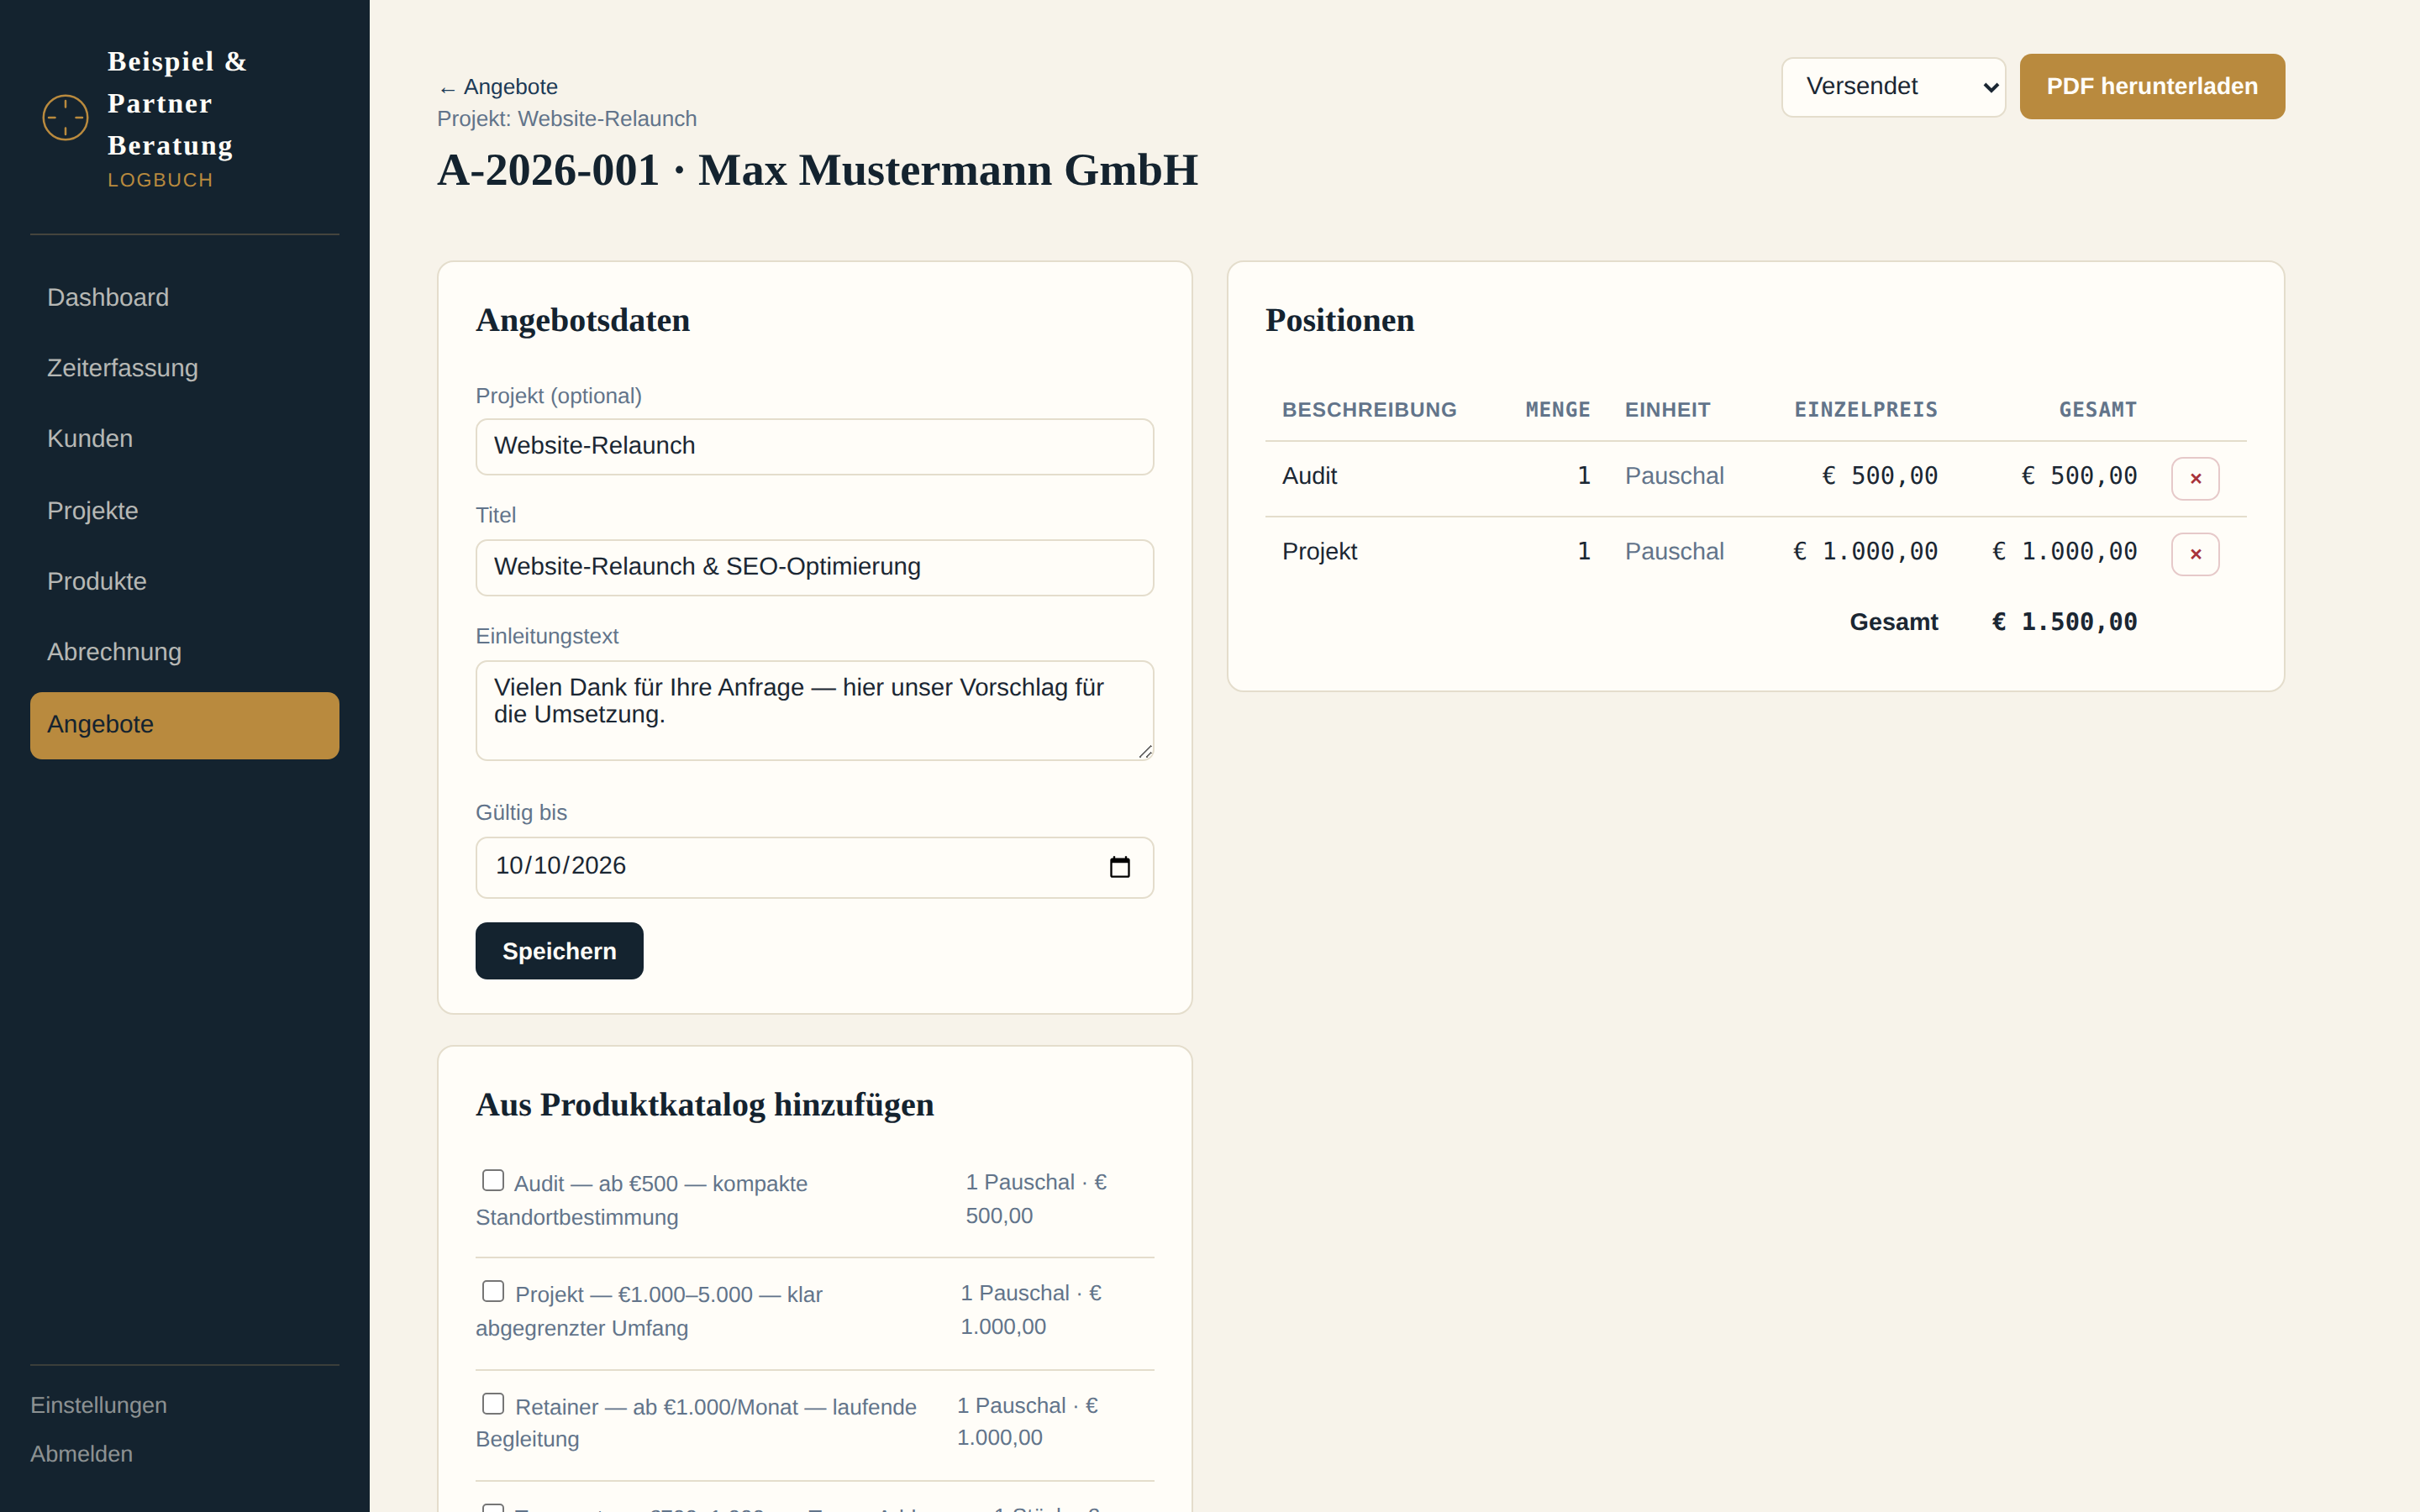Click the Einleitungstext resize handle
2420x1512 pixels.
(x=1145, y=751)
